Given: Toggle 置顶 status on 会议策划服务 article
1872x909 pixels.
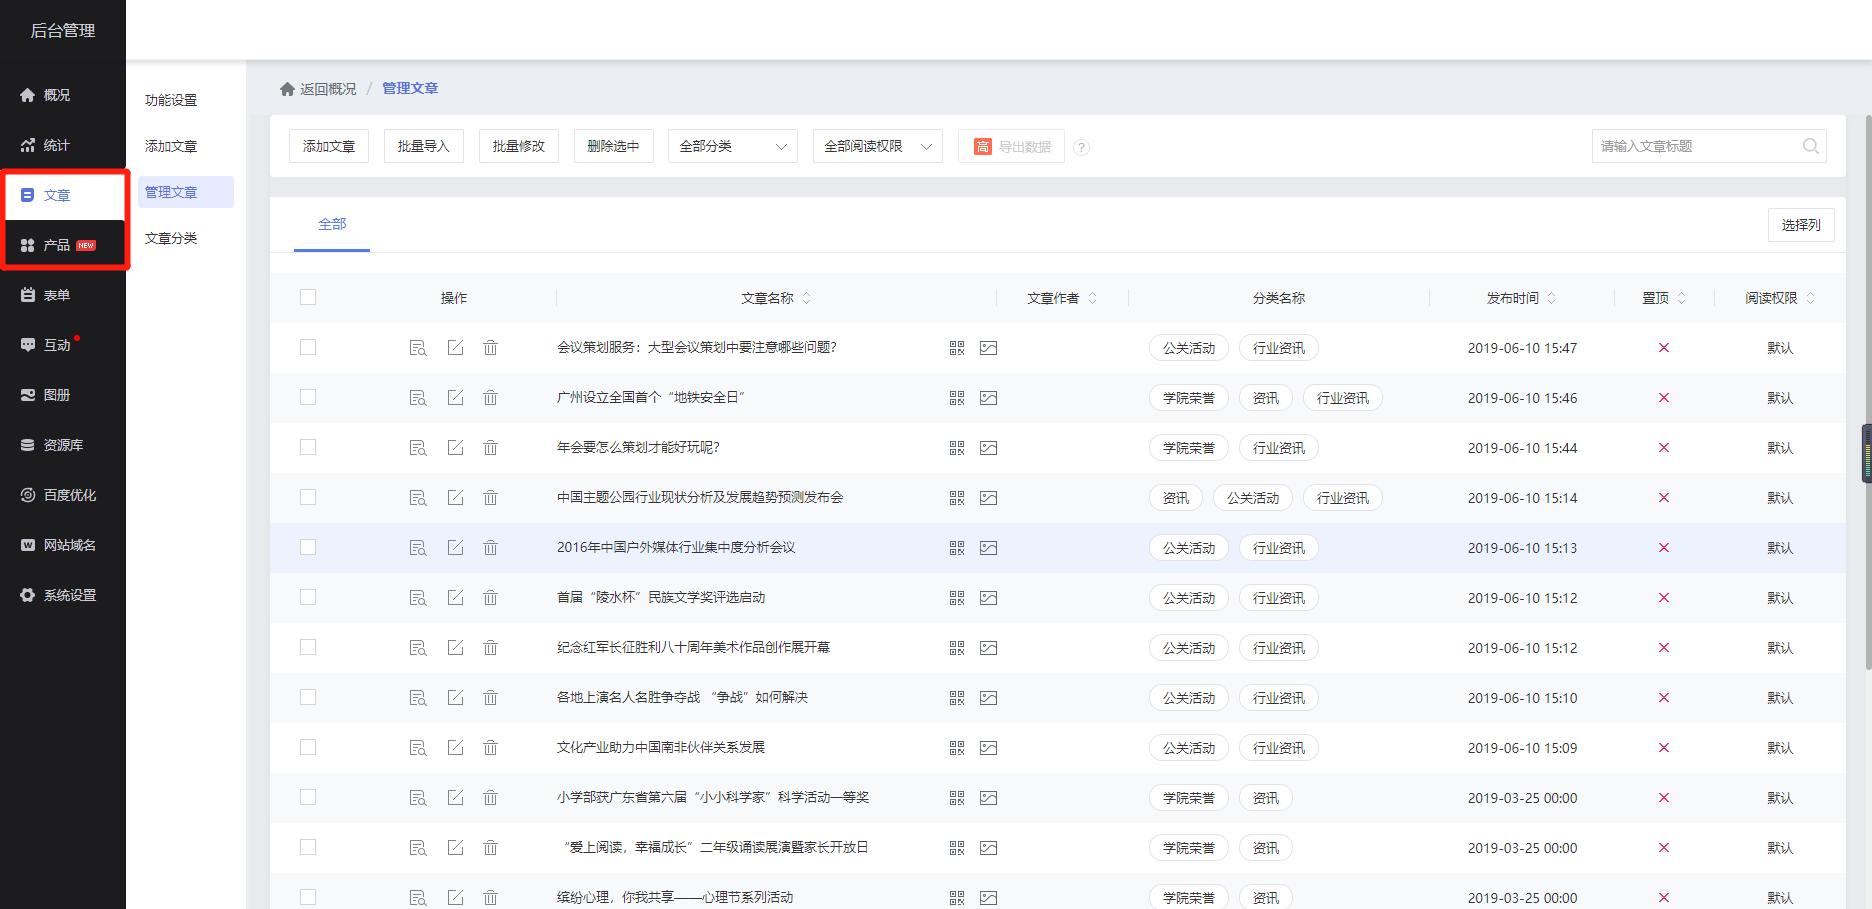Looking at the screenshot, I should [1663, 347].
